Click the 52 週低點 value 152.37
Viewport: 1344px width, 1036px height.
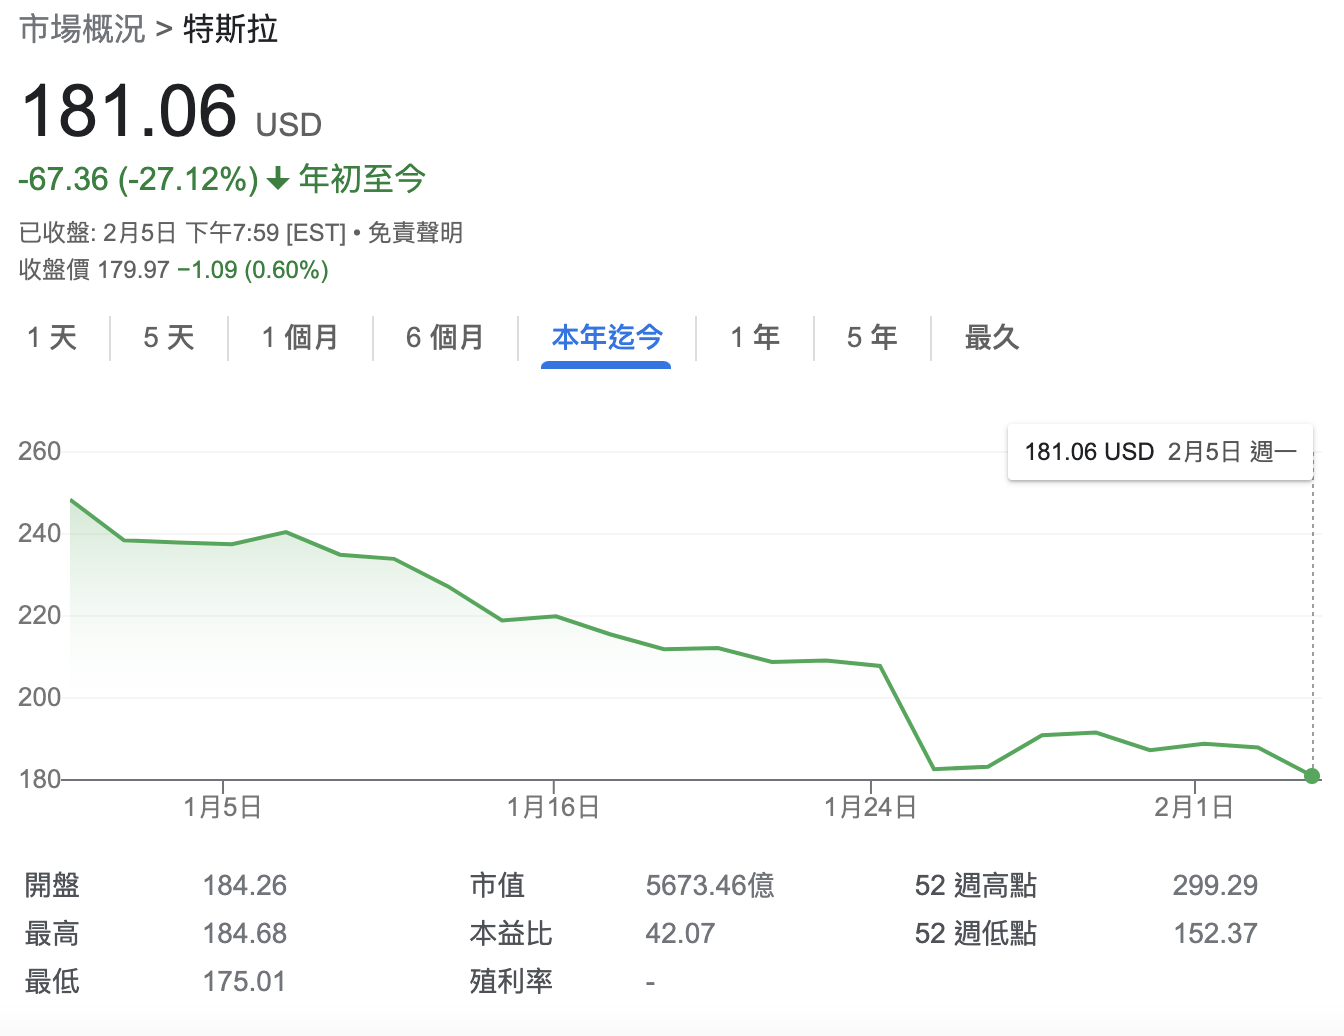click(1215, 933)
